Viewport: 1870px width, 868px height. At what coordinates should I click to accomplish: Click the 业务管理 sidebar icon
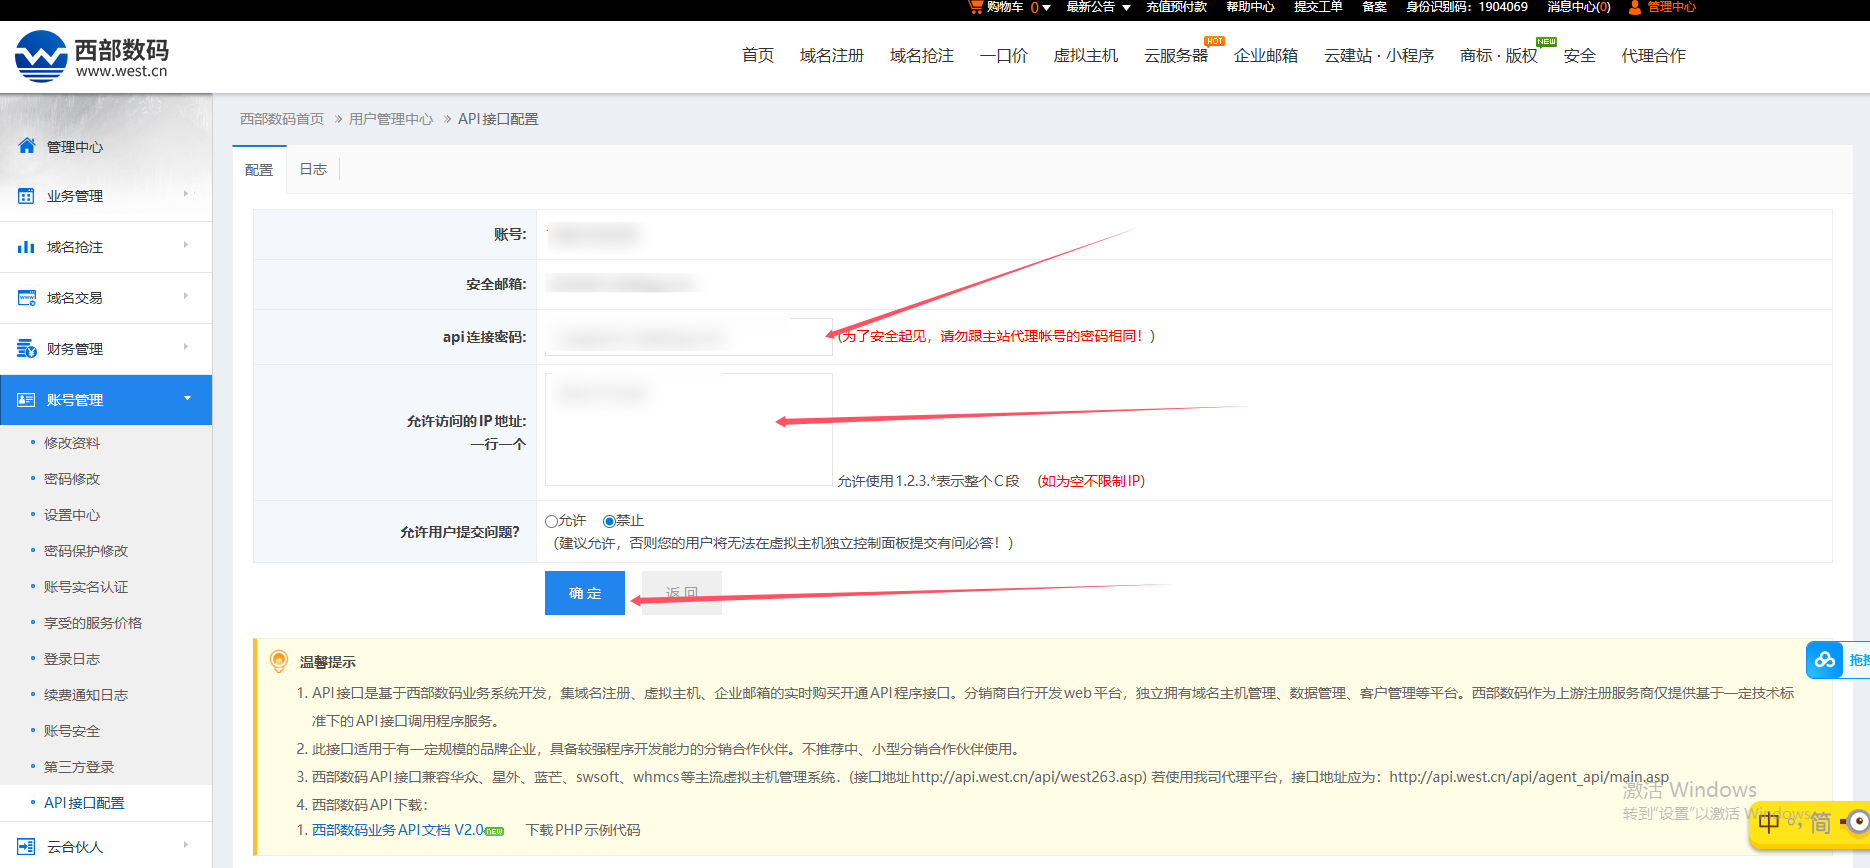pyautogui.click(x=27, y=196)
